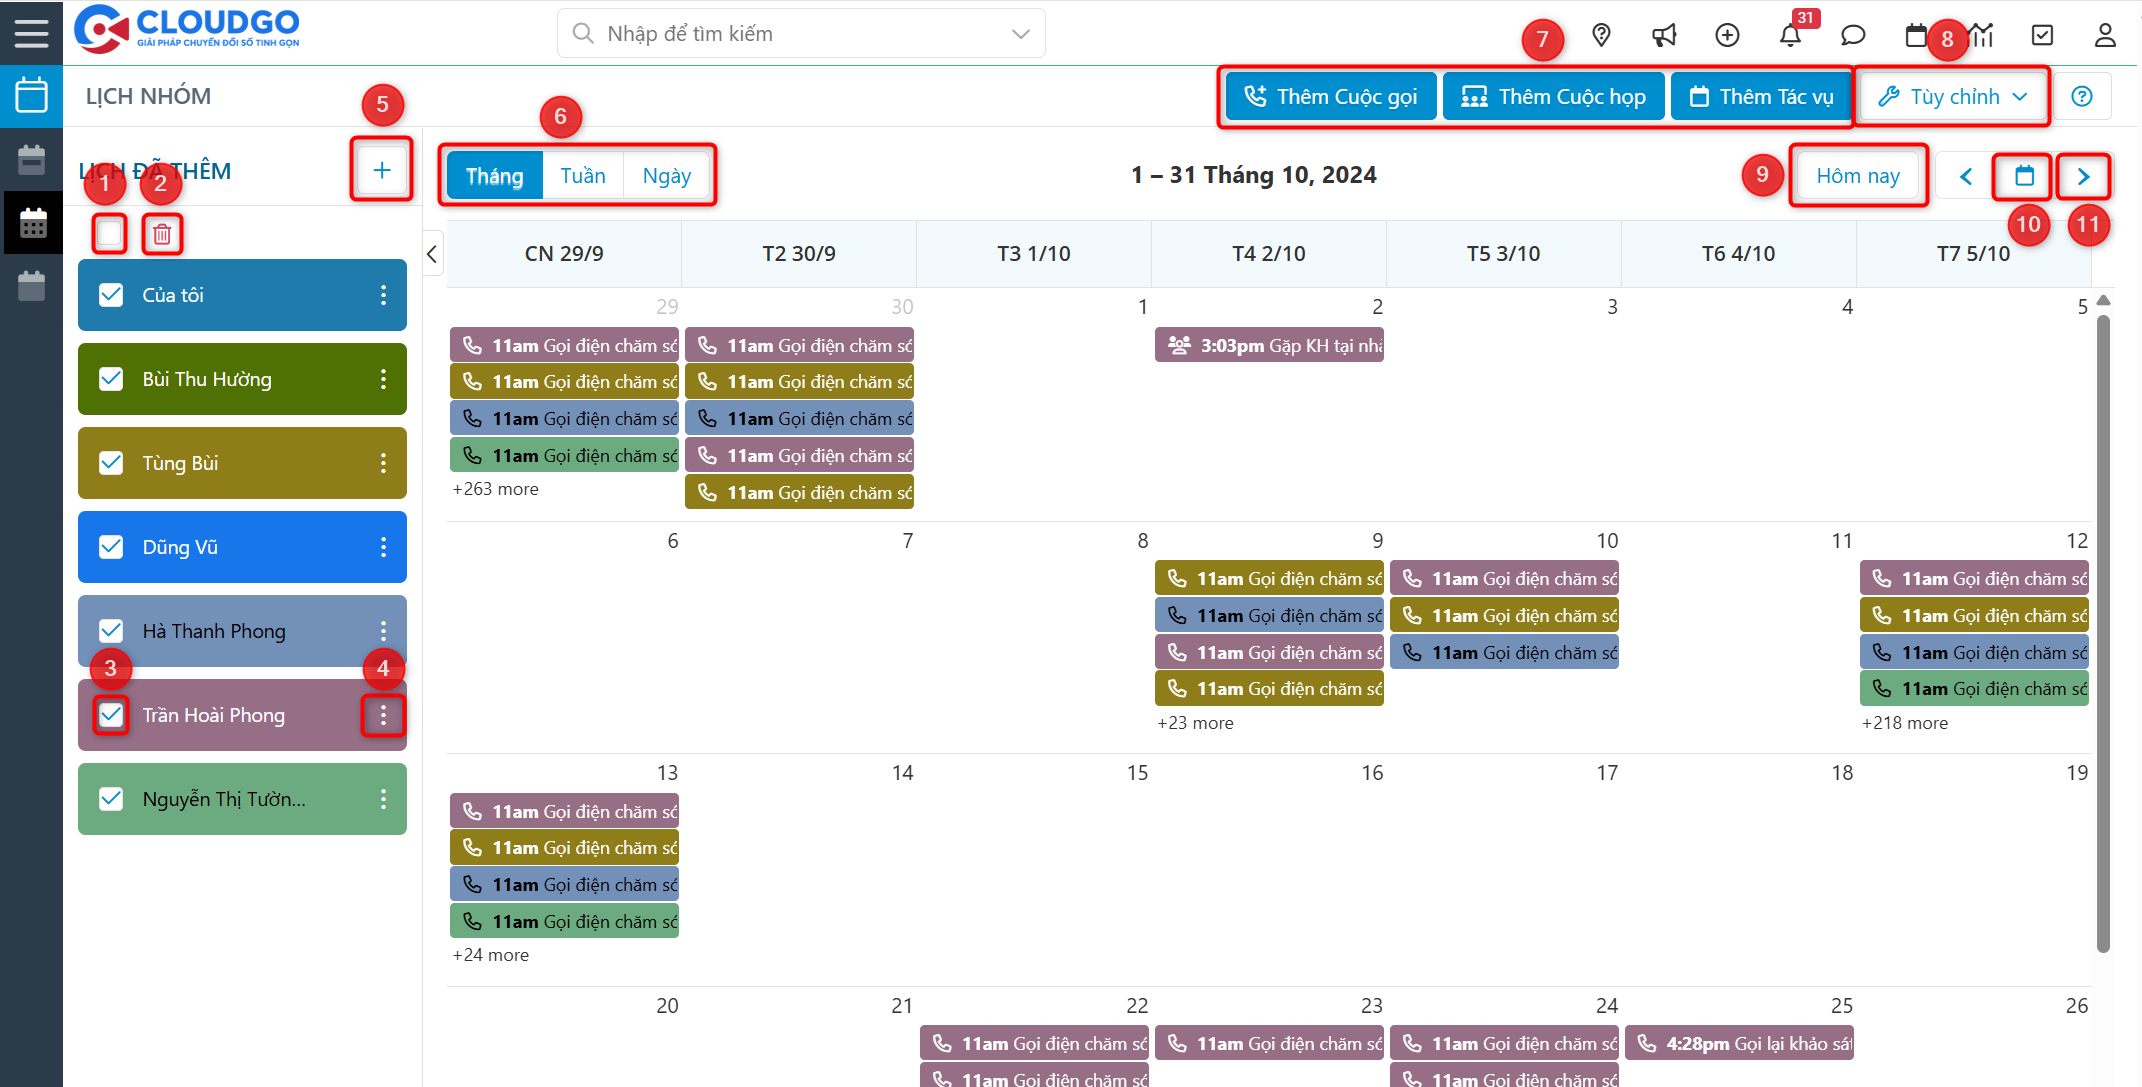The width and height of the screenshot is (2142, 1087).
Task: Toggle the Bùi Thu Hường checkbox
Action: pos(111,379)
